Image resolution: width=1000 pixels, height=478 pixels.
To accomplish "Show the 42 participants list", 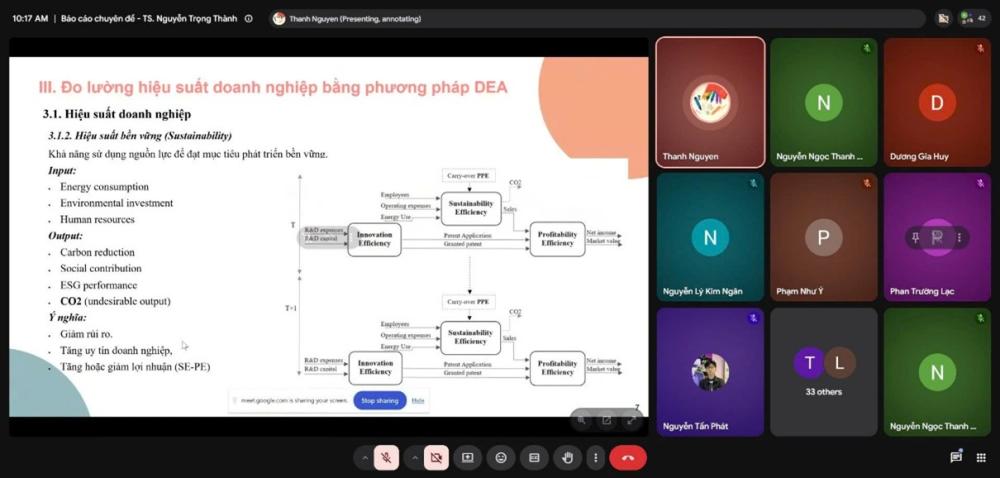I will [x=975, y=18].
